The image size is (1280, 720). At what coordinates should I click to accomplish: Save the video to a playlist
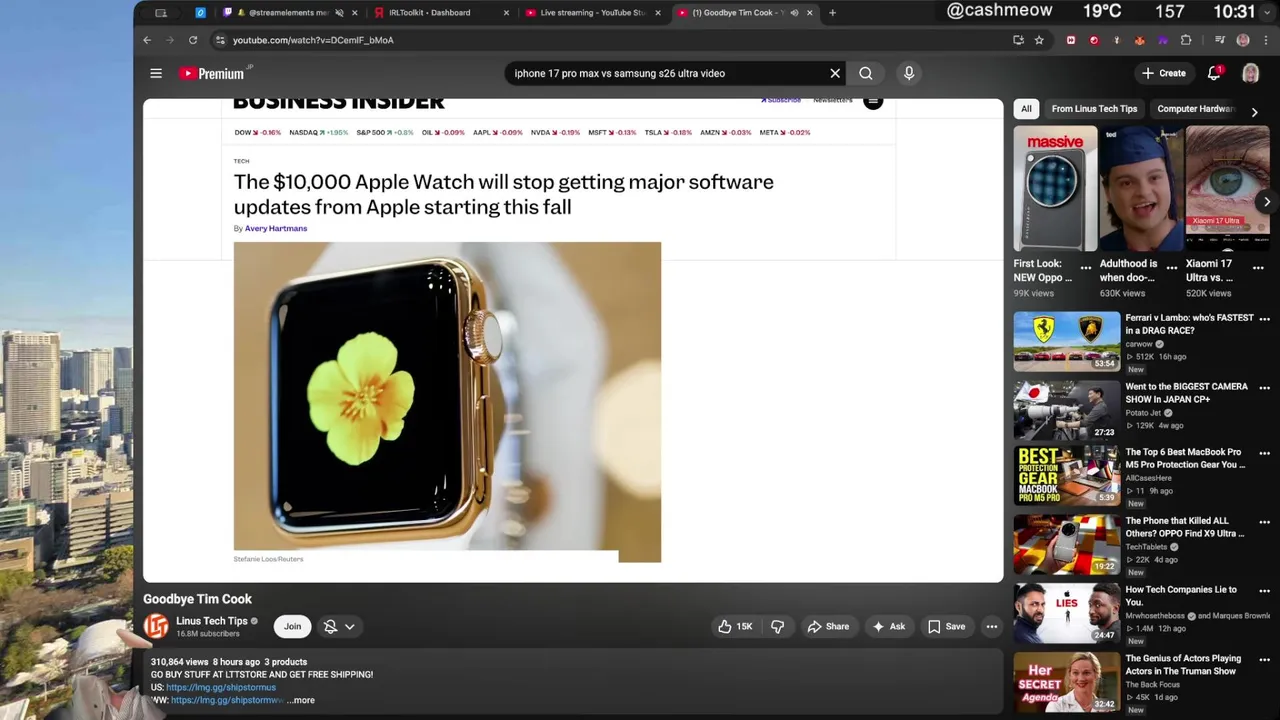946,627
